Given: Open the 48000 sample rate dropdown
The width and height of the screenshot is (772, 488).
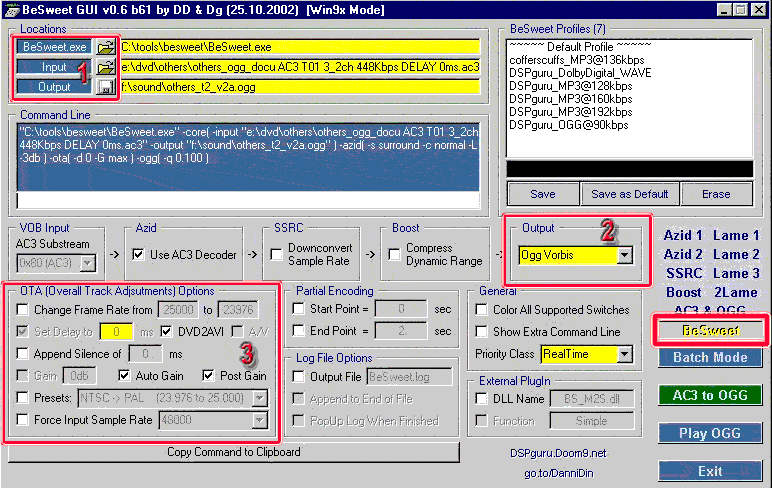Looking at the screenshot, I should 259,420.
